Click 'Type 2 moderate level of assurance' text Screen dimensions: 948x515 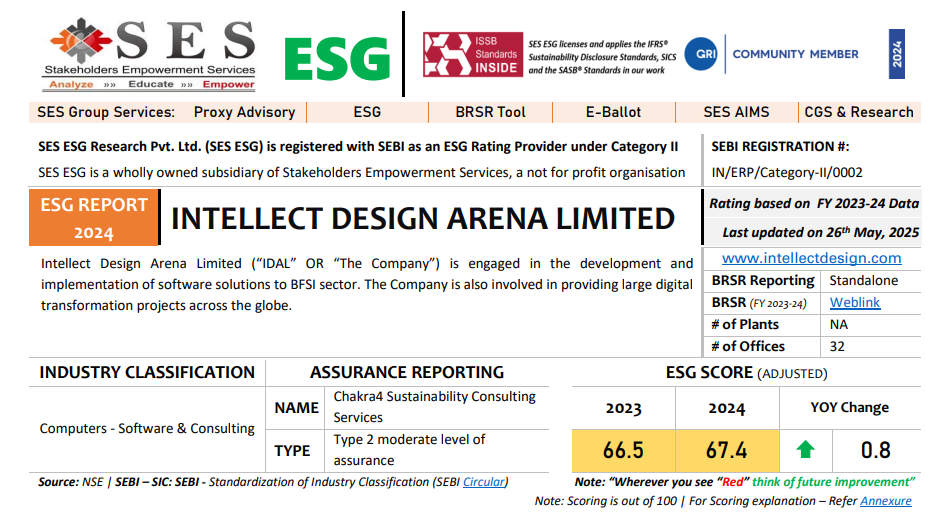pyautogui.click(x=409, y=450)
